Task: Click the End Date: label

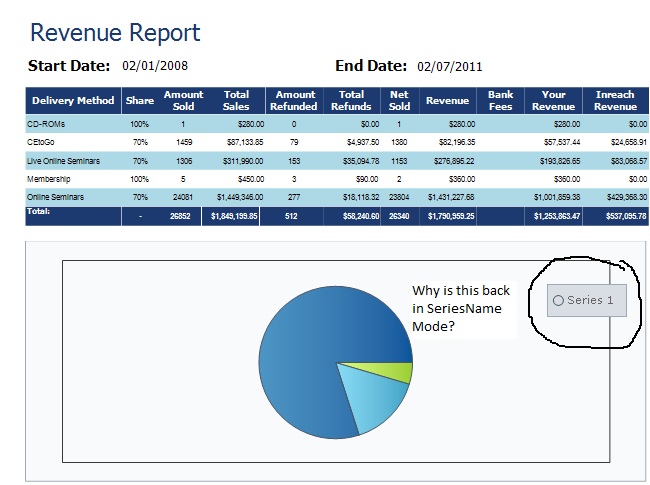Action: [x=371, y=66]
